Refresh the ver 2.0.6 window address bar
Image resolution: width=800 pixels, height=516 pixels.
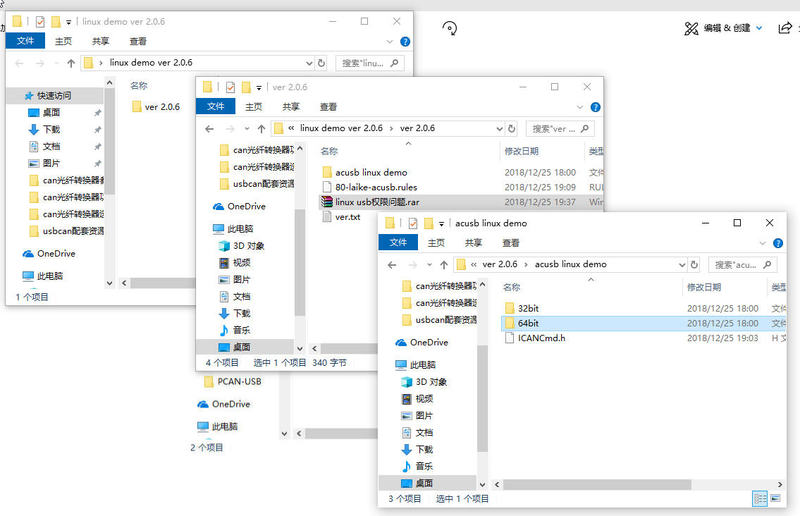(x=512, y=129)
